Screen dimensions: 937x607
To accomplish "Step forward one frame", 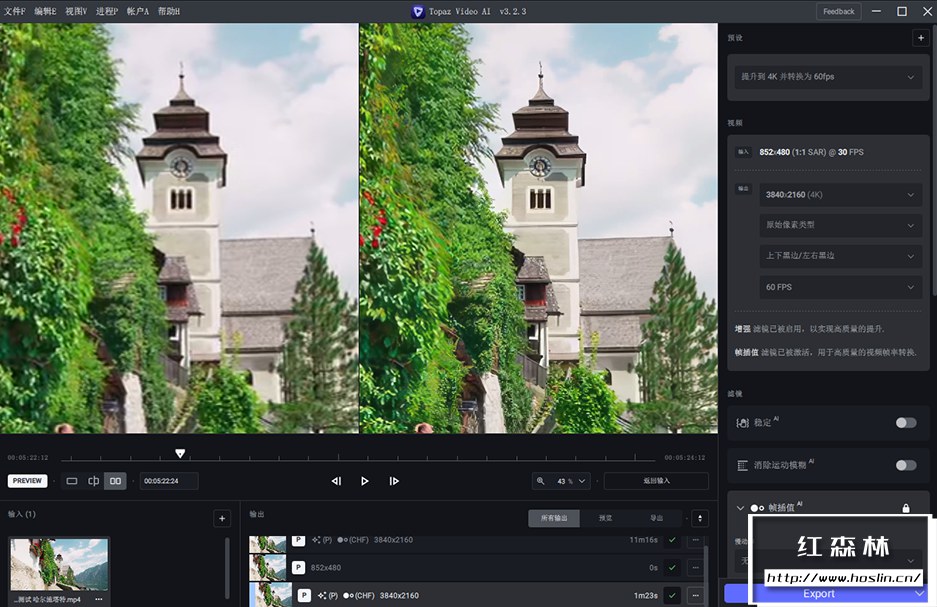I will coord(394,481).
